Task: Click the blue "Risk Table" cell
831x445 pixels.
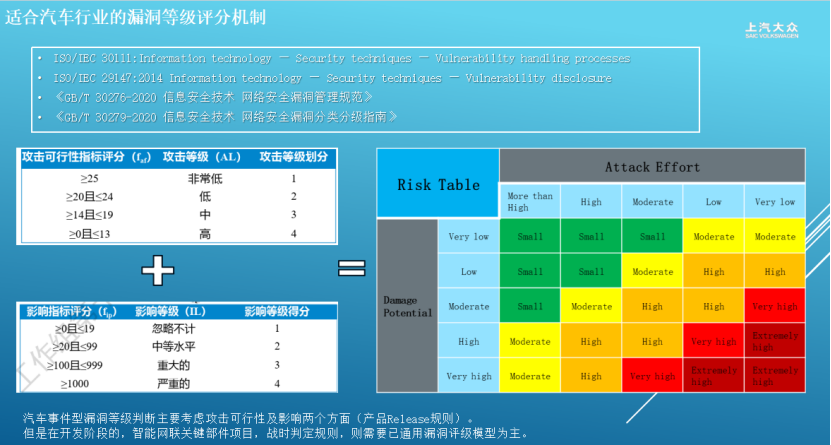Action: coord(438,183)
